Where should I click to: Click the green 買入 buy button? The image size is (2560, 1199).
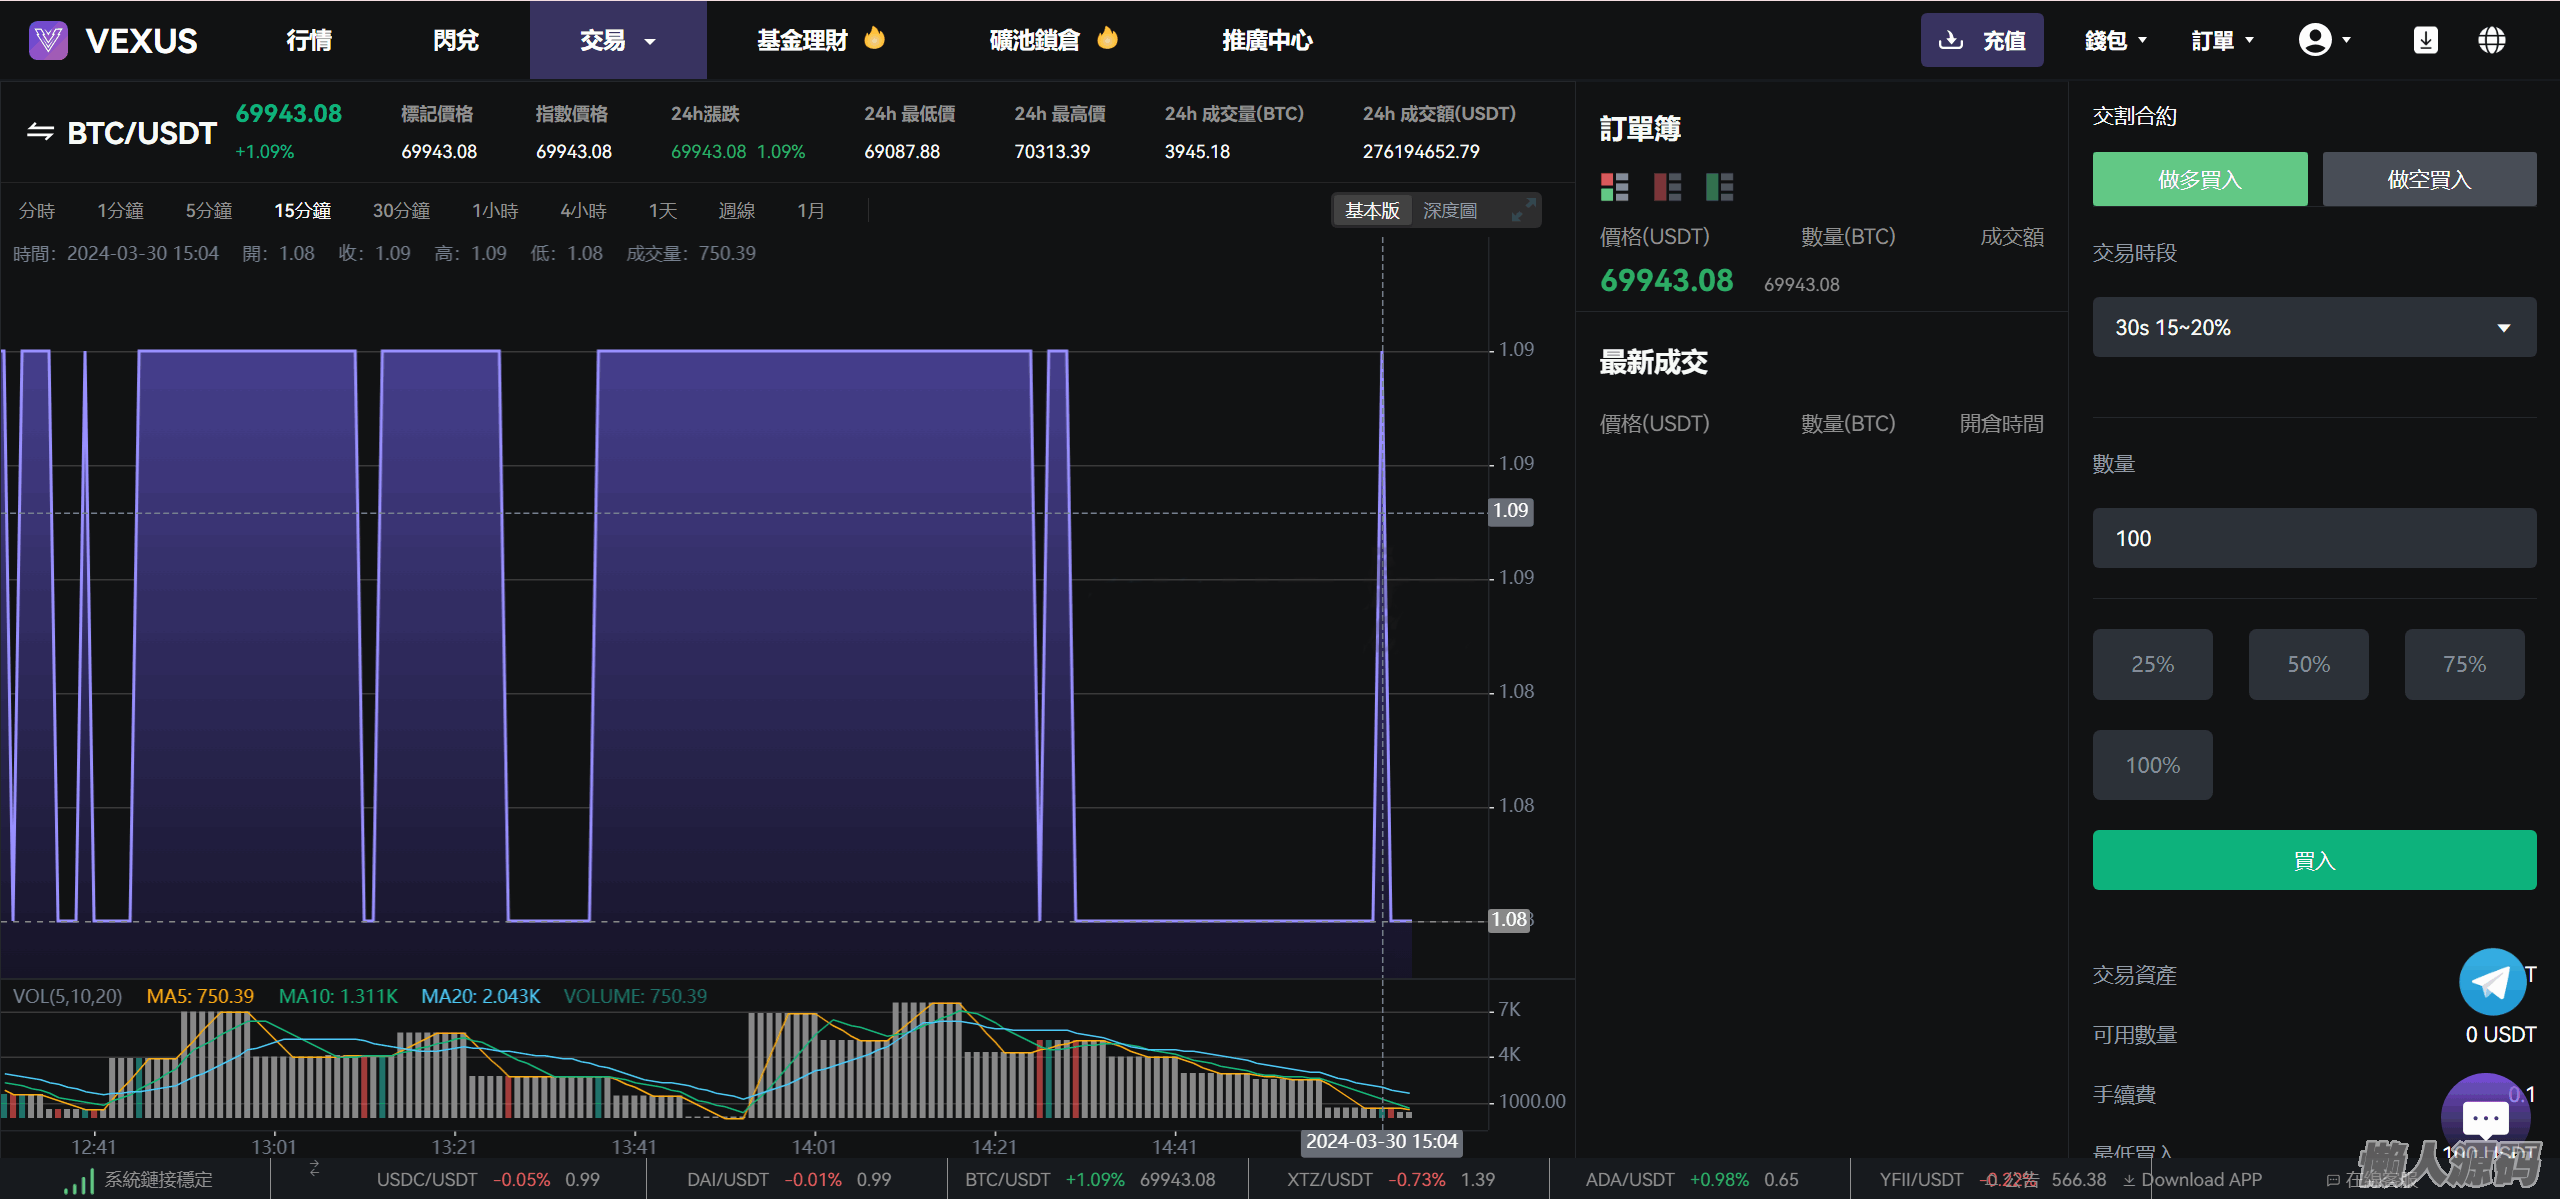pos(2313,860)
